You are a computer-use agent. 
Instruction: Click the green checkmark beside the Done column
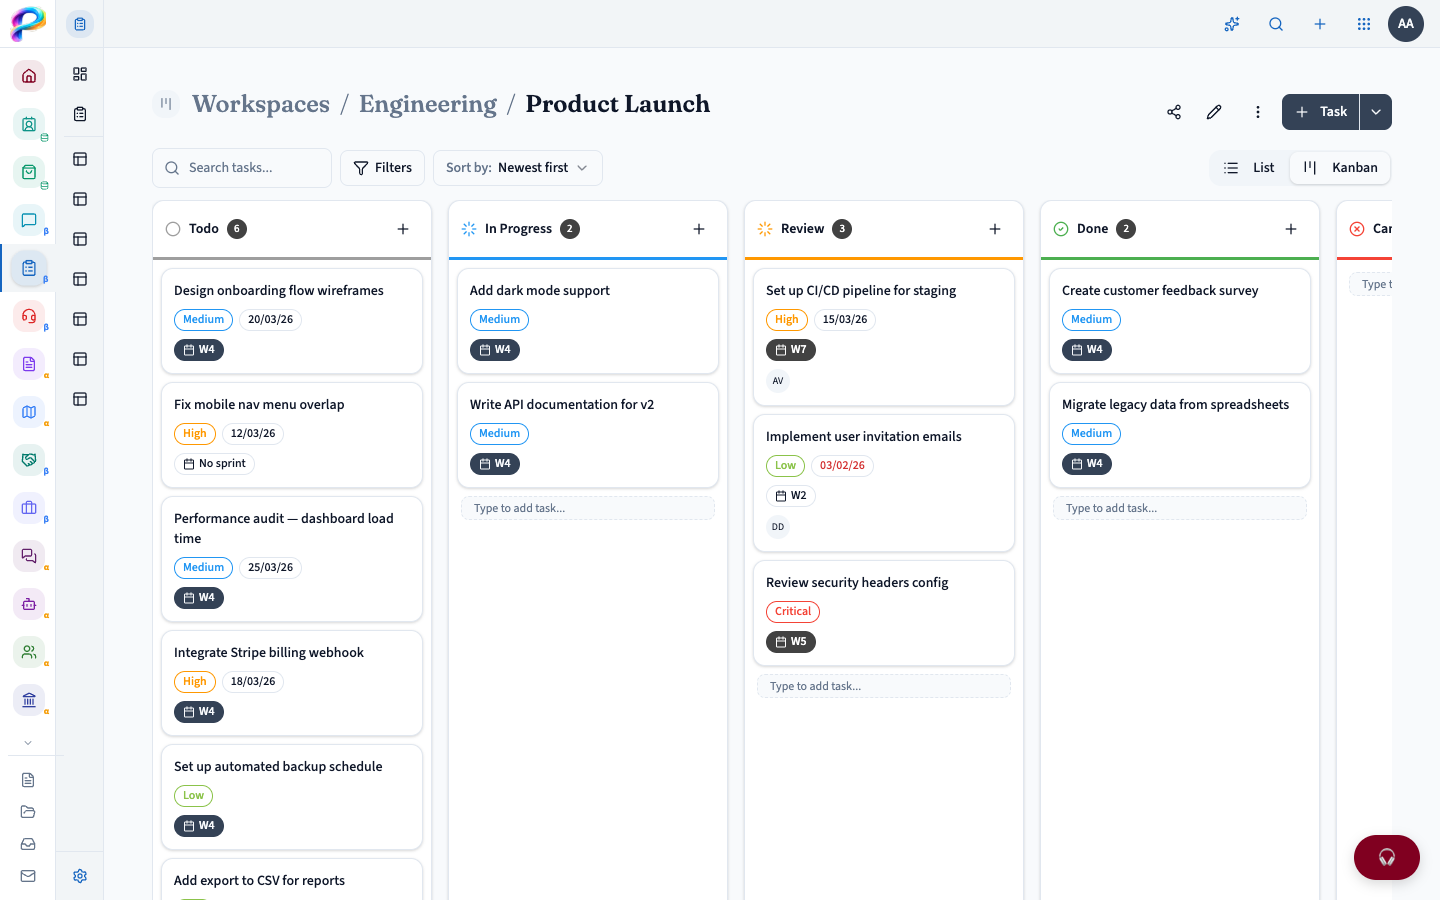point(1060,228)
